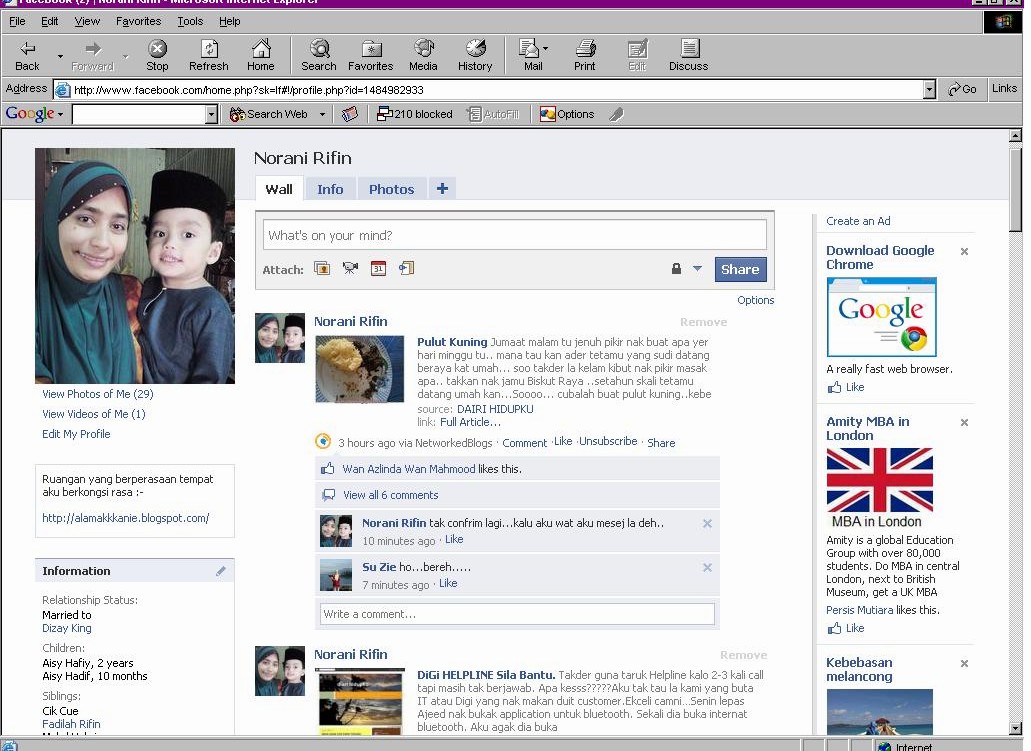The height and width of the screenshot is (751, 1031).
Task: Click the Share button
Action: click(740, 269)
